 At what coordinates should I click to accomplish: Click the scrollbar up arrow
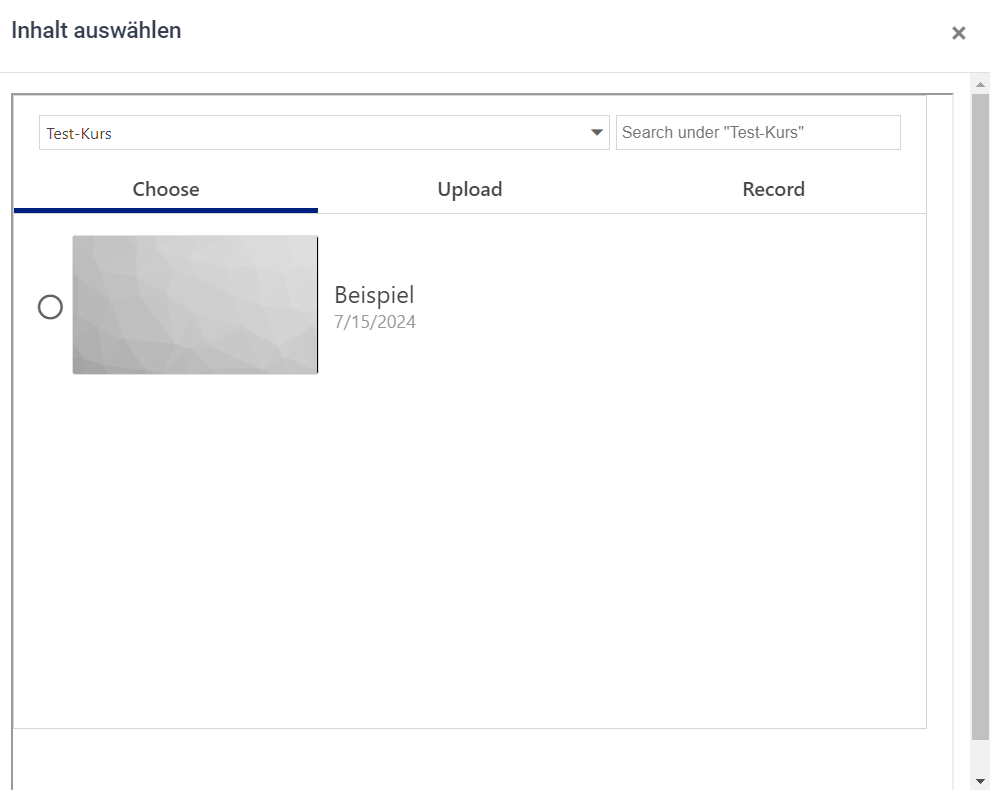click(x=980, y=85)
